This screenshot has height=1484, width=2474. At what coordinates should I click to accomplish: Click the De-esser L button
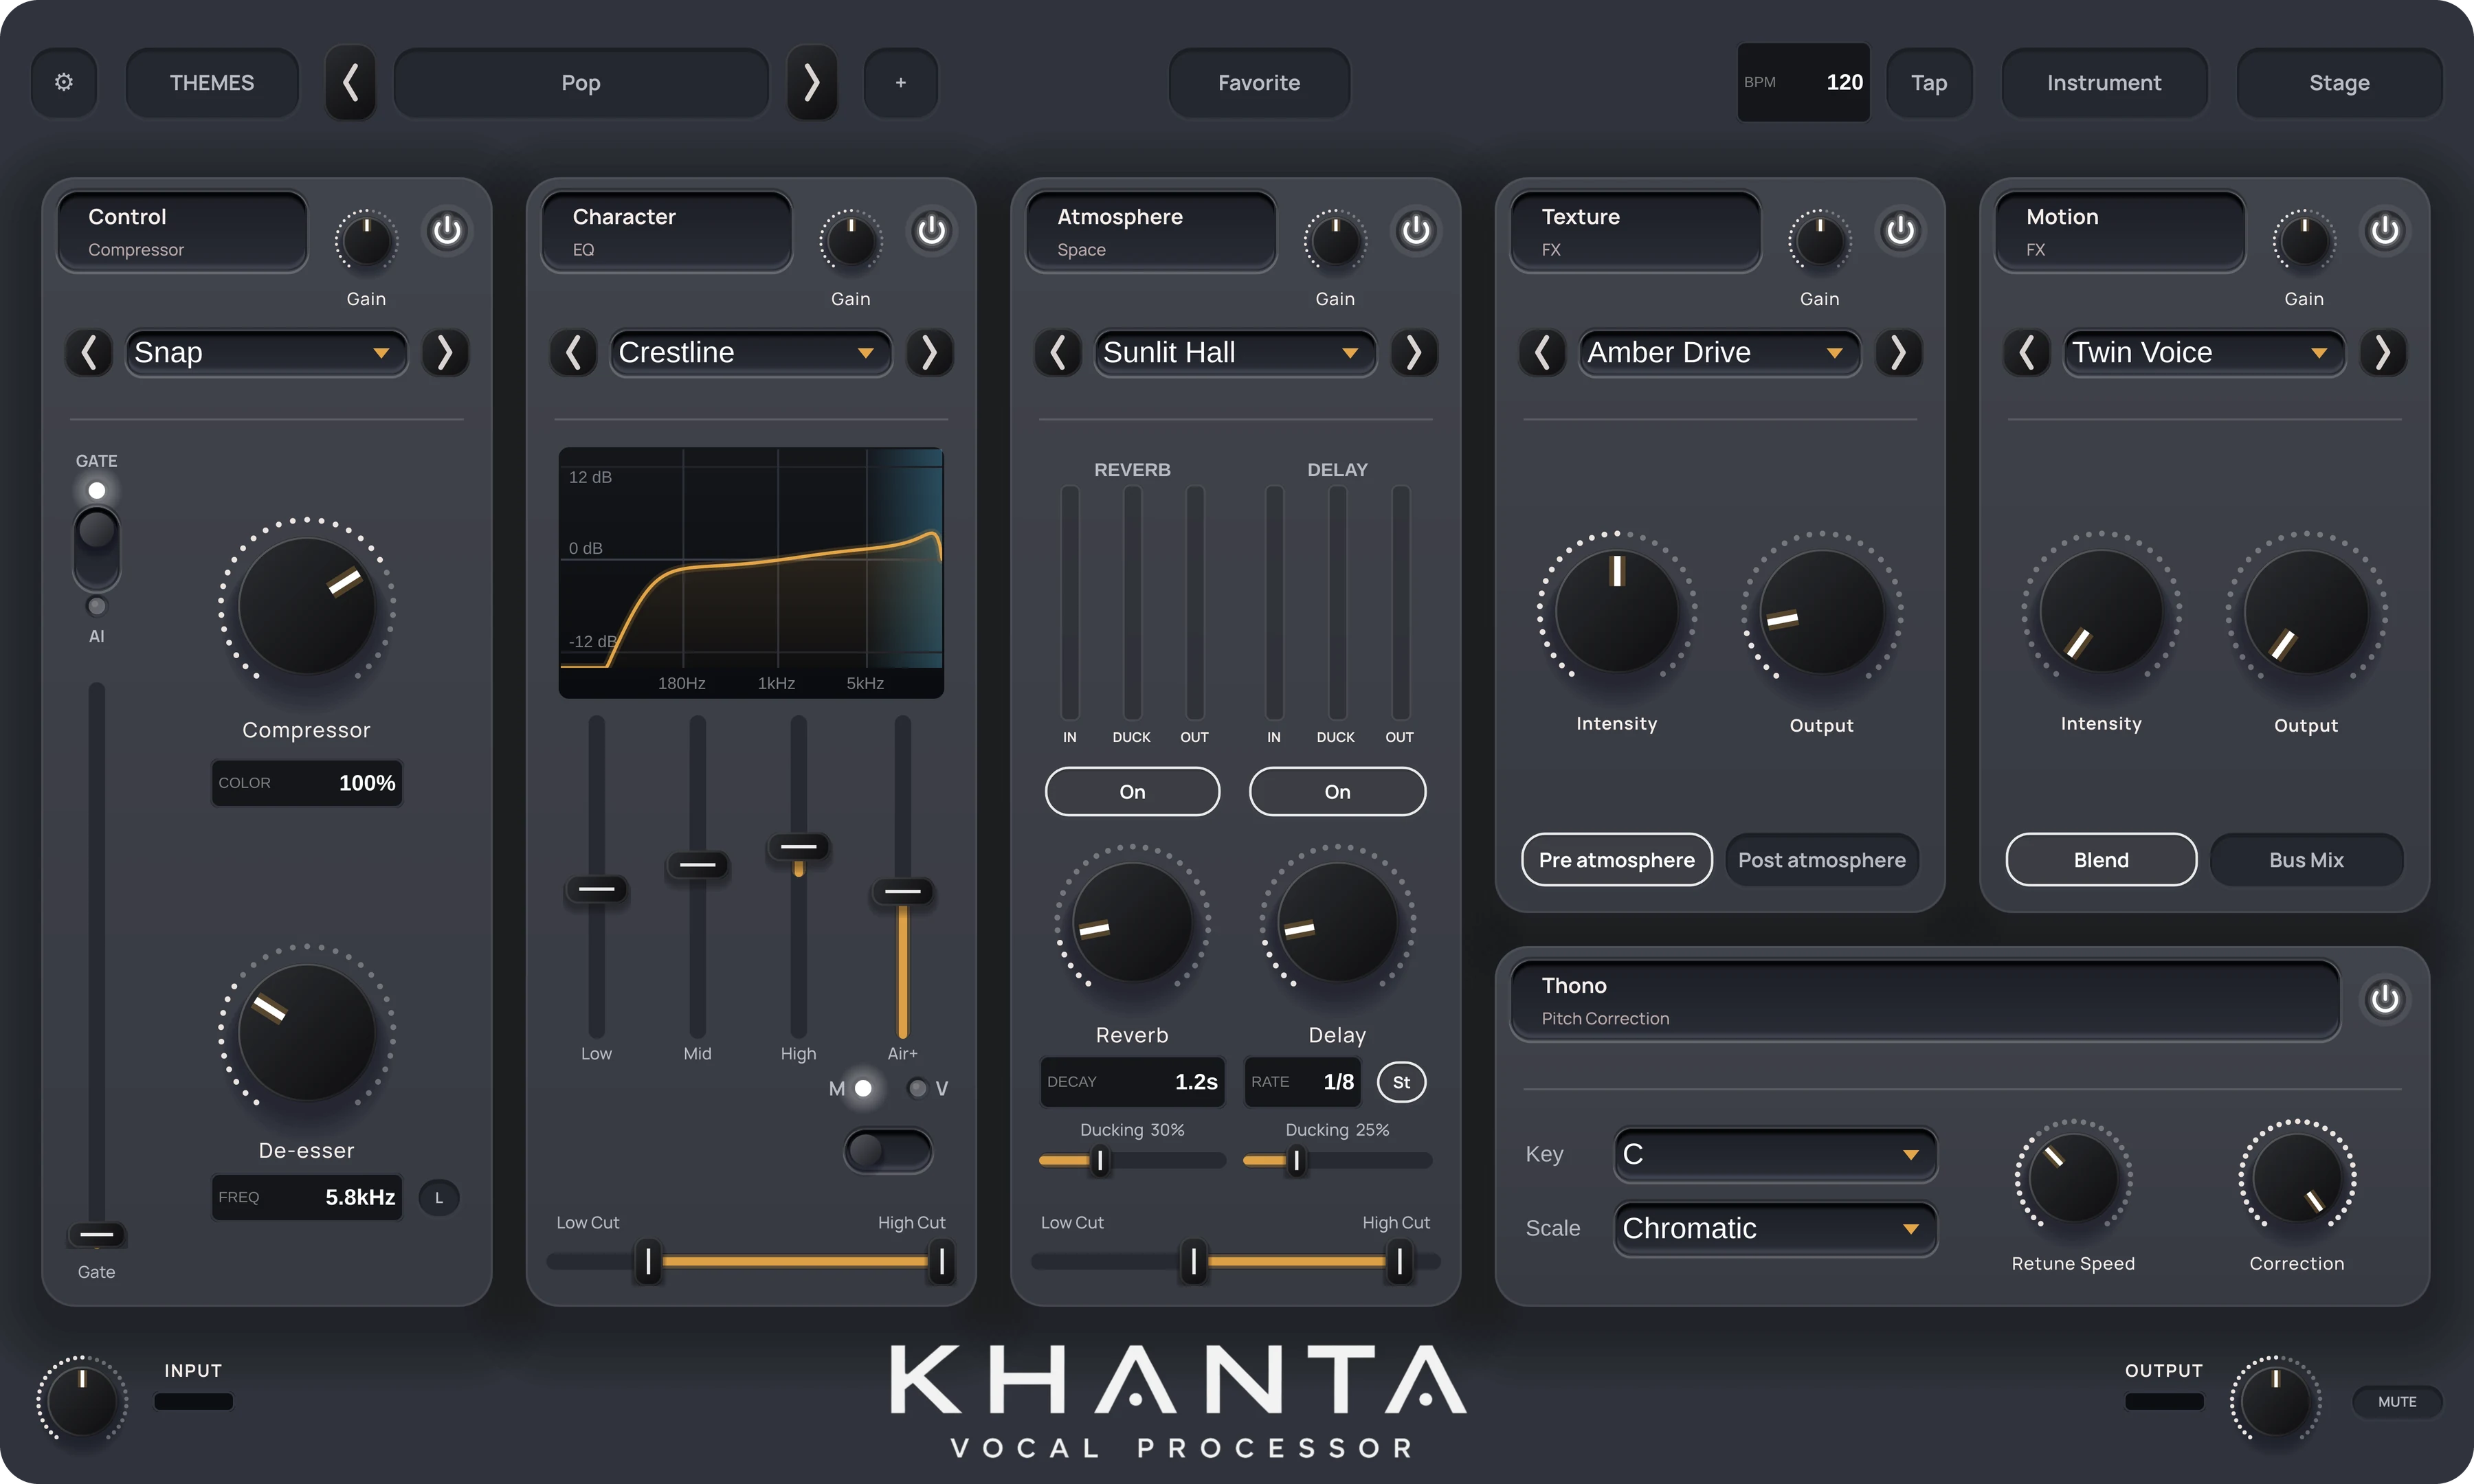tap(438, 1197)
